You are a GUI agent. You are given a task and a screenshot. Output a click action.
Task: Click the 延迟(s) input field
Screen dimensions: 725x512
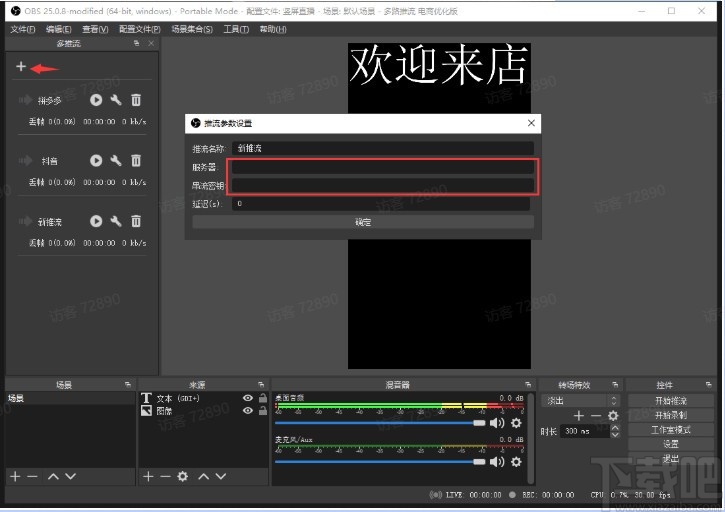[381, 204]
